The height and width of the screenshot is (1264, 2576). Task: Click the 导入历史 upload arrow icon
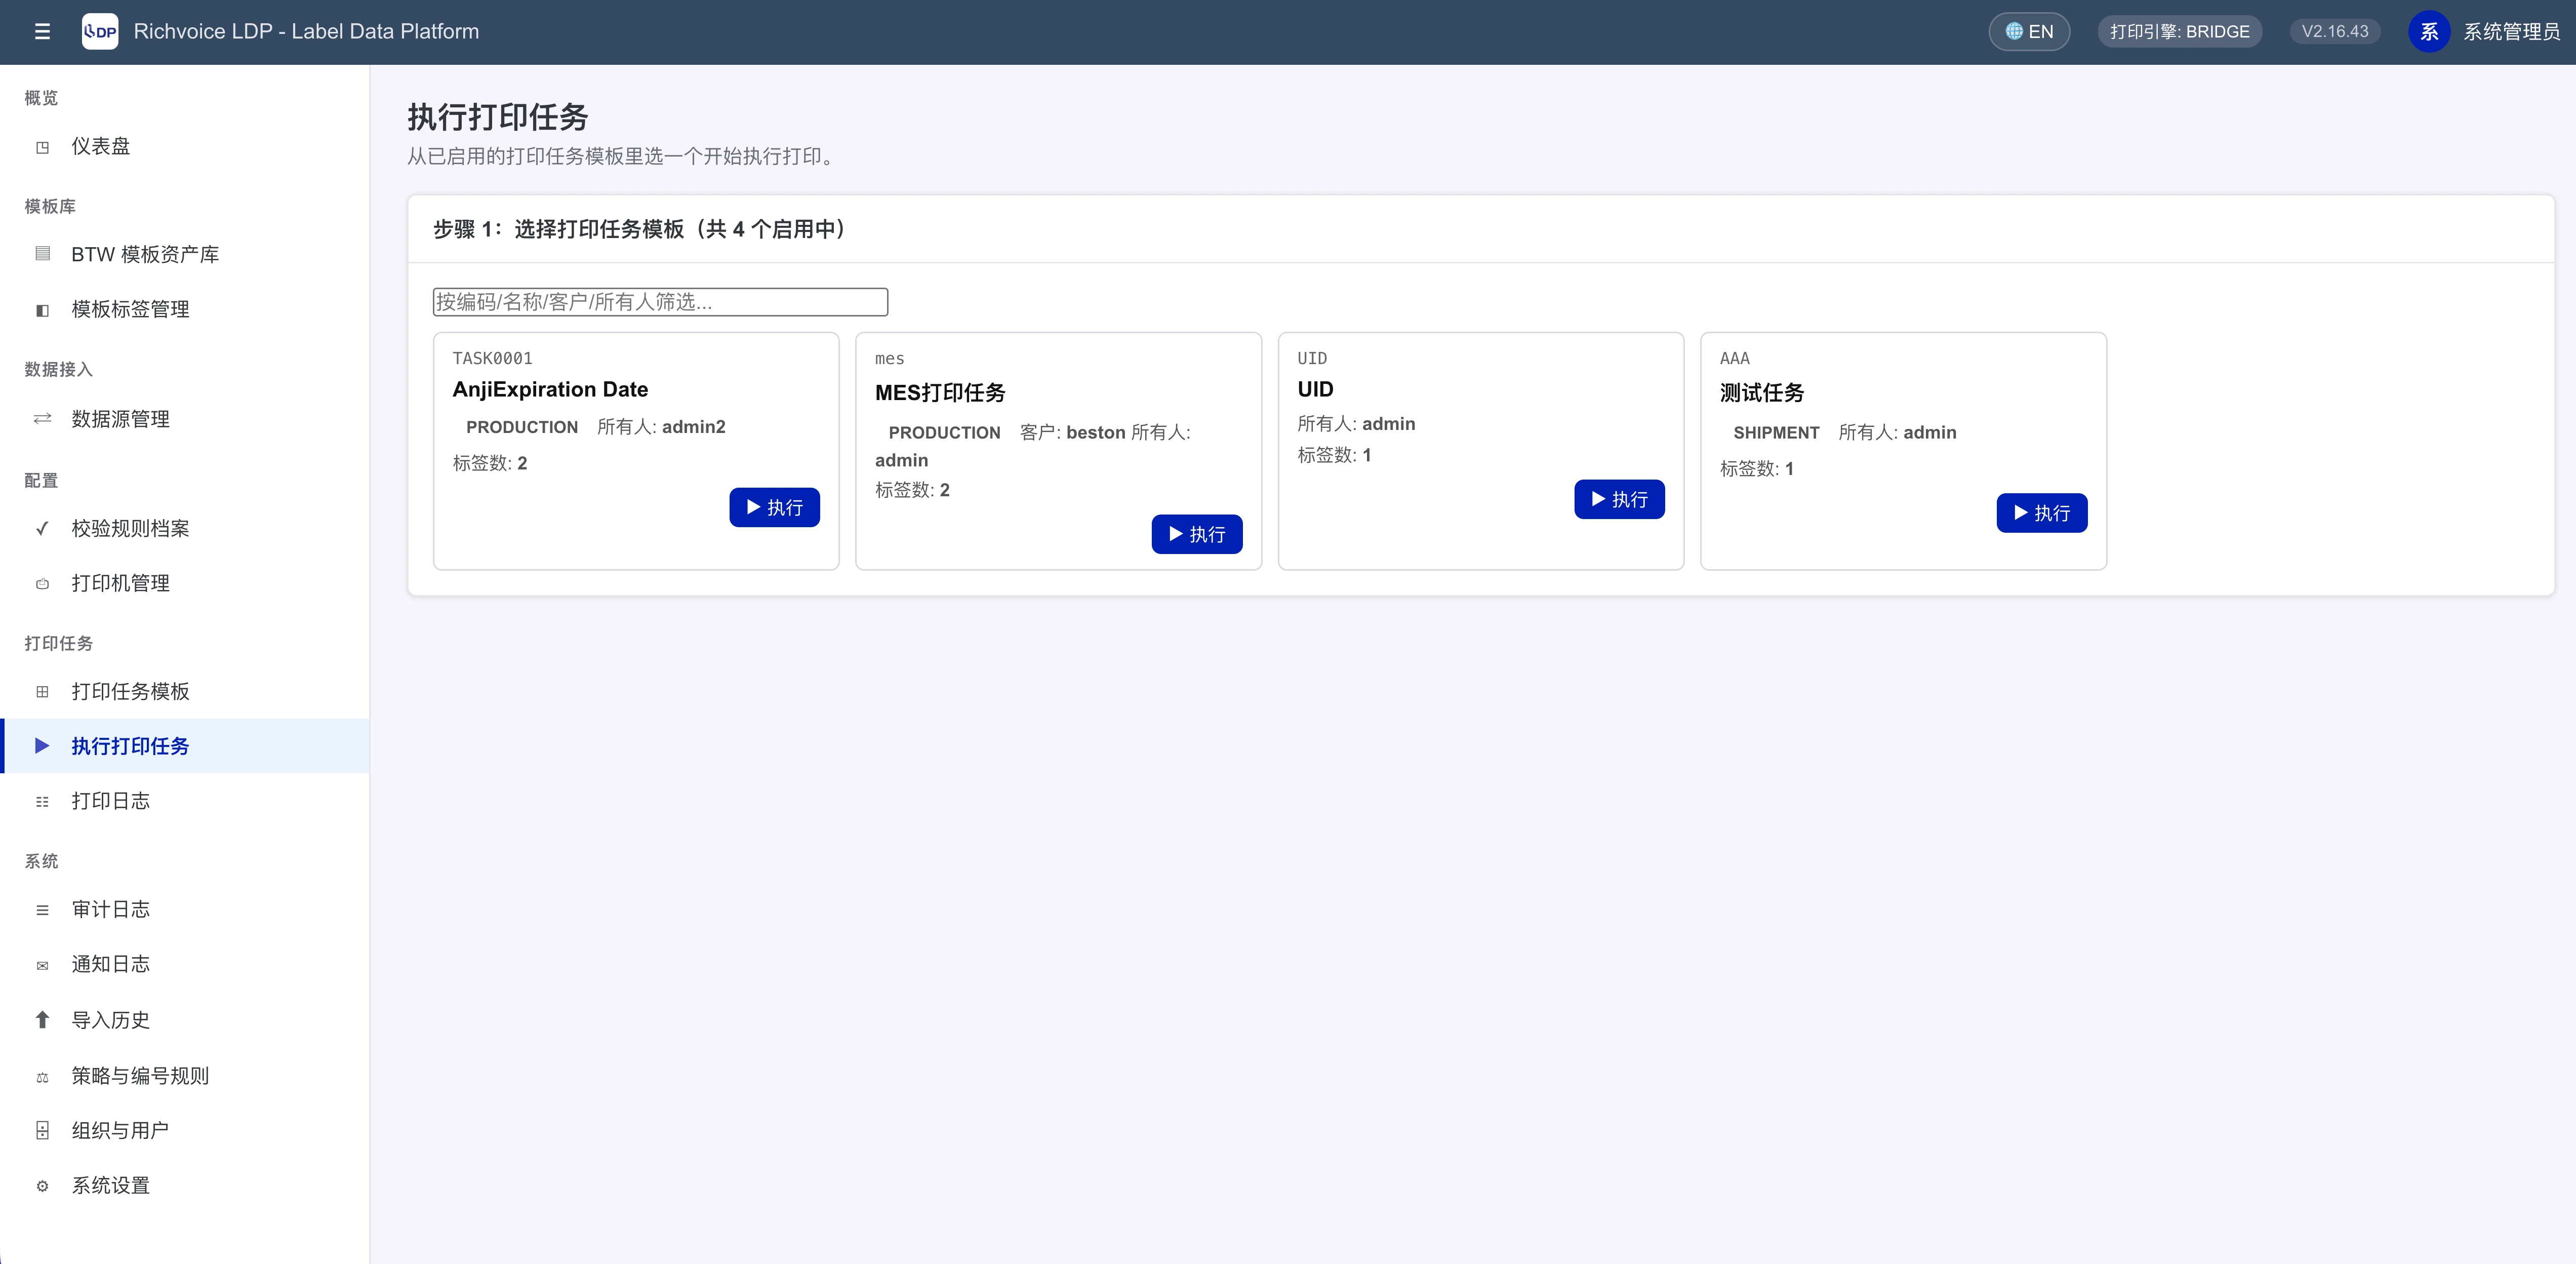pyautogui.click(x=42, y=1020)
